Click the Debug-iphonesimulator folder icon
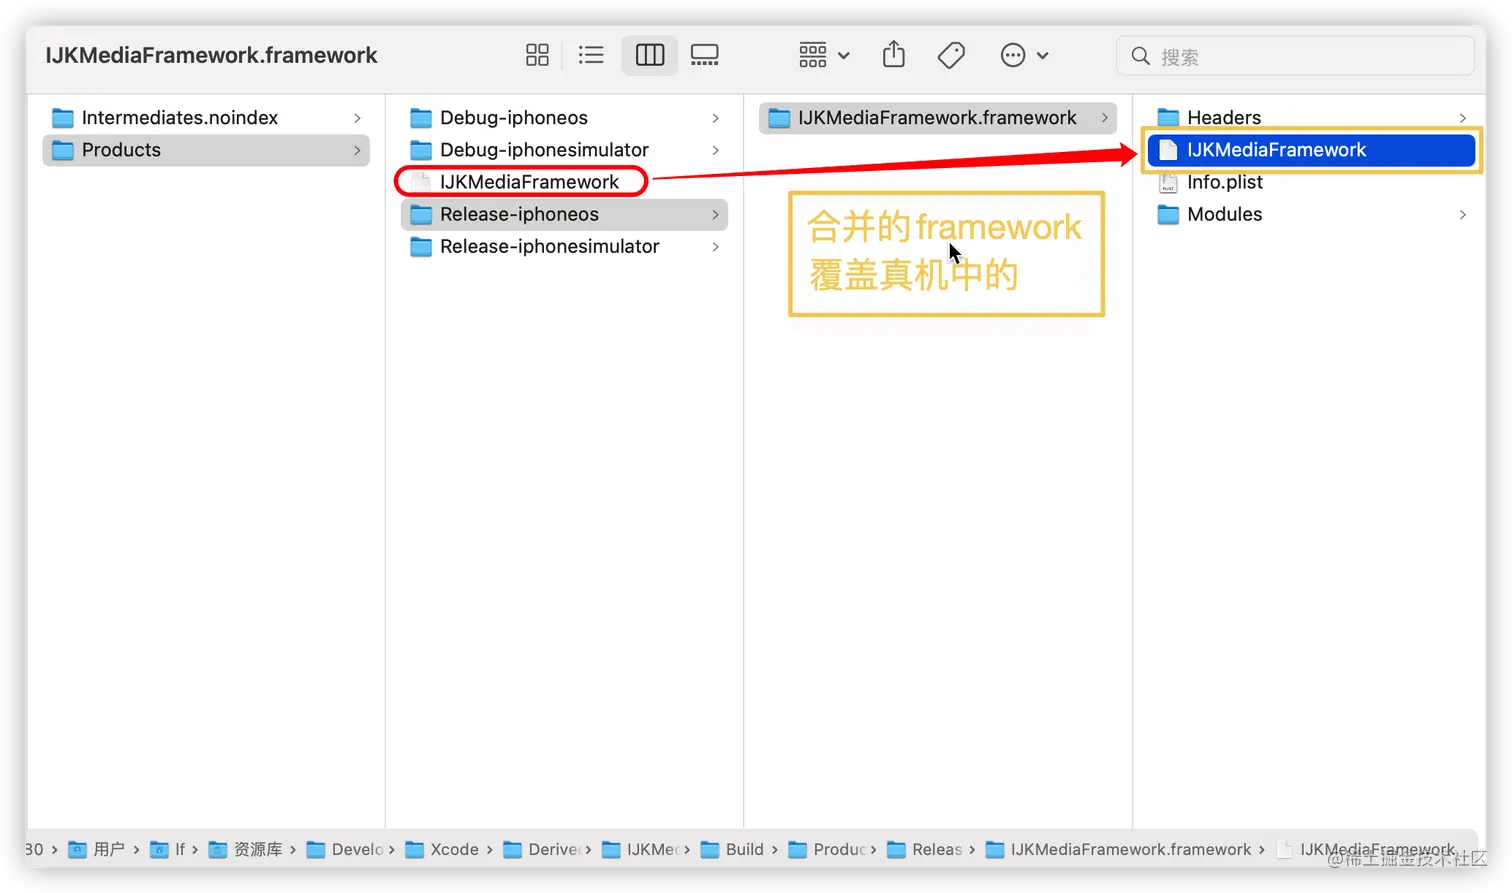 (x=421, y=150)
